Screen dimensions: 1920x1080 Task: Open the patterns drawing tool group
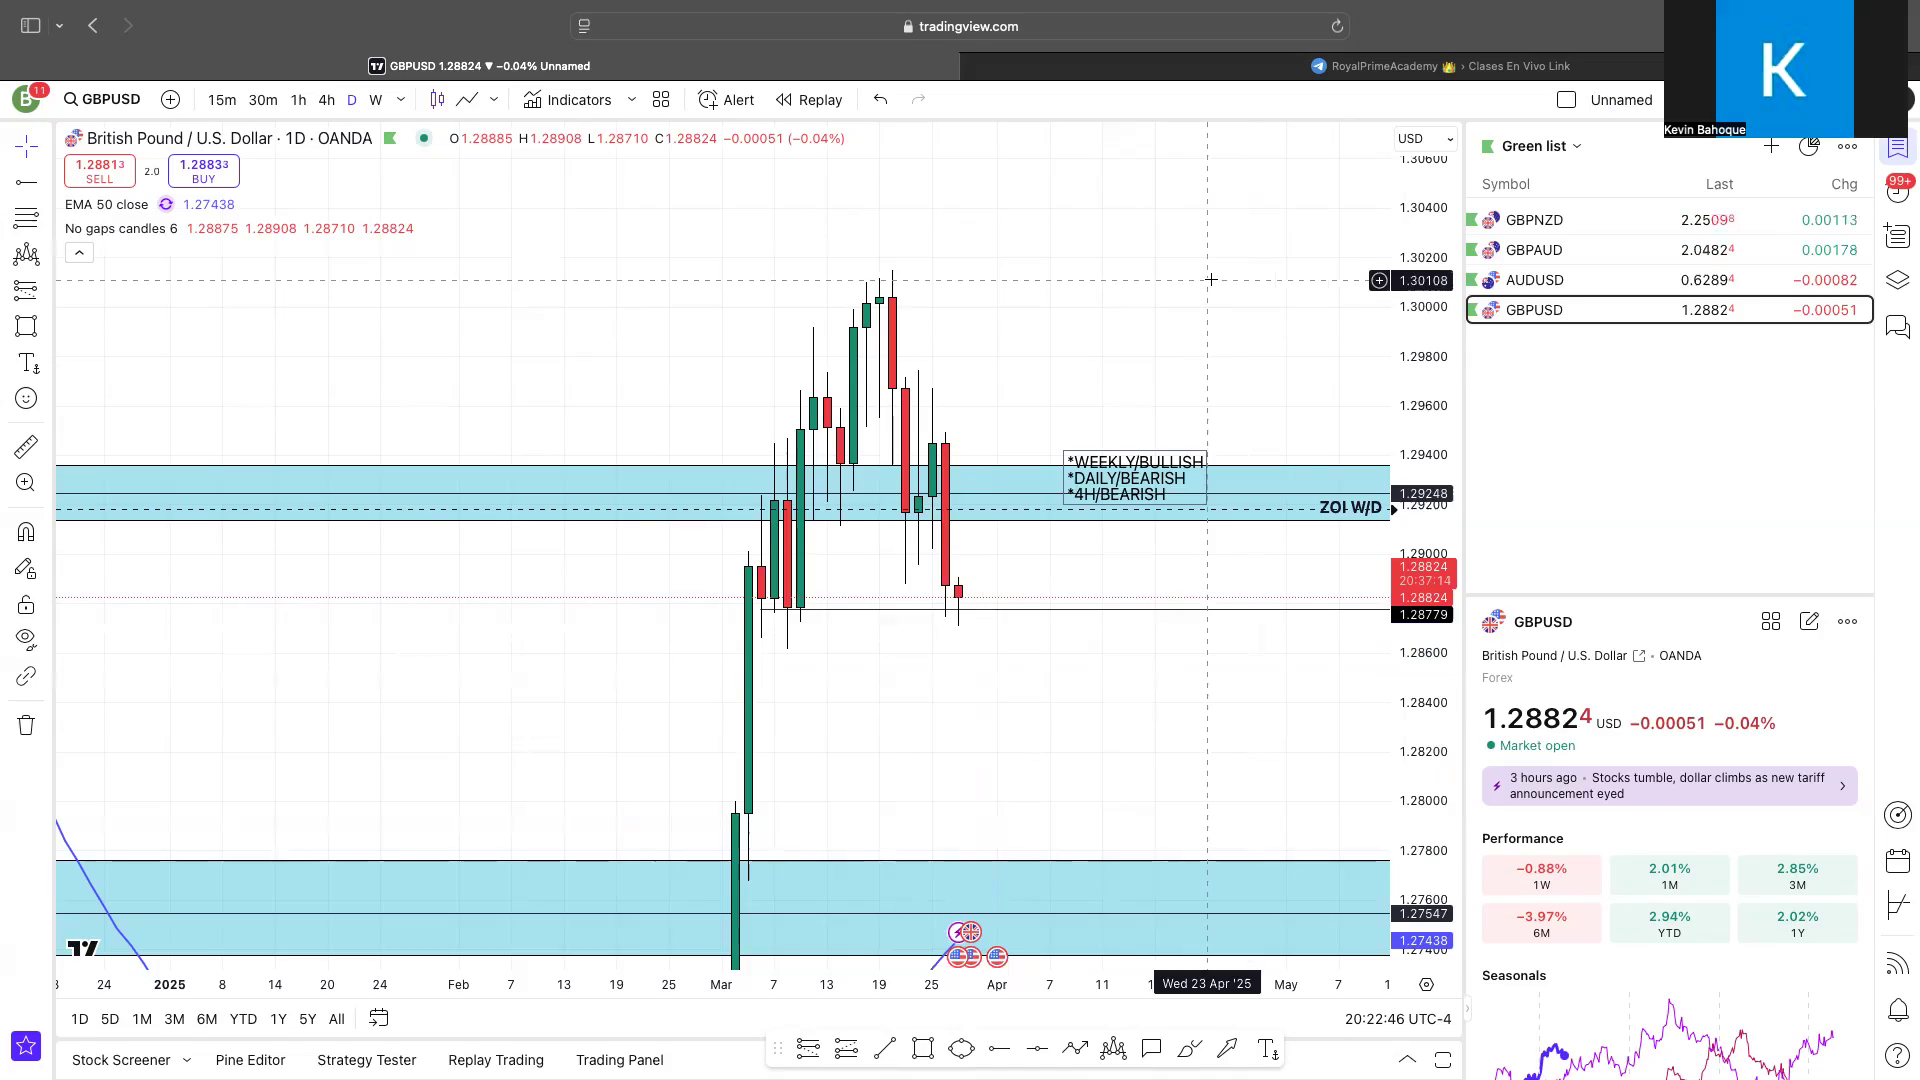pyautogui.click(x=27, y=254)
